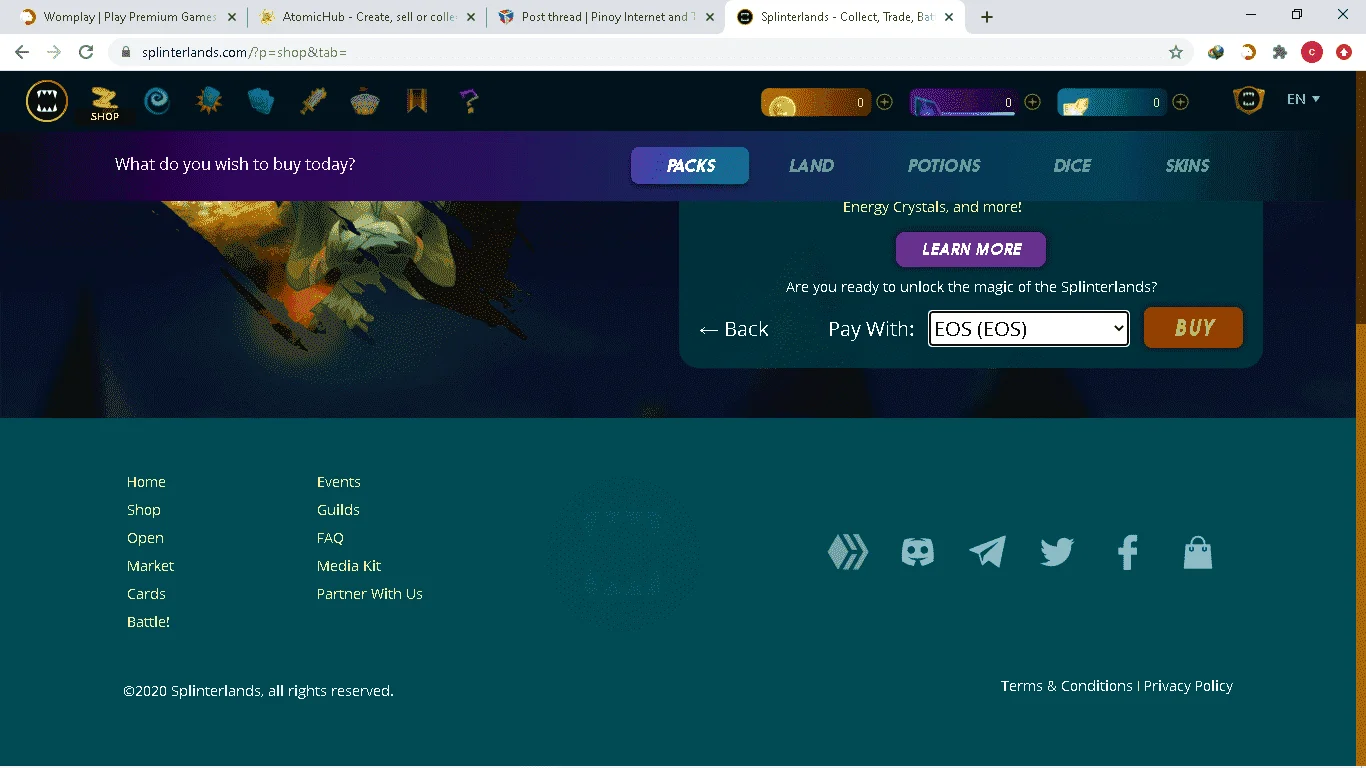Viewport: 1366px width, 768px height.
Task: Open the Open footer link
Action: click(145, 538)
